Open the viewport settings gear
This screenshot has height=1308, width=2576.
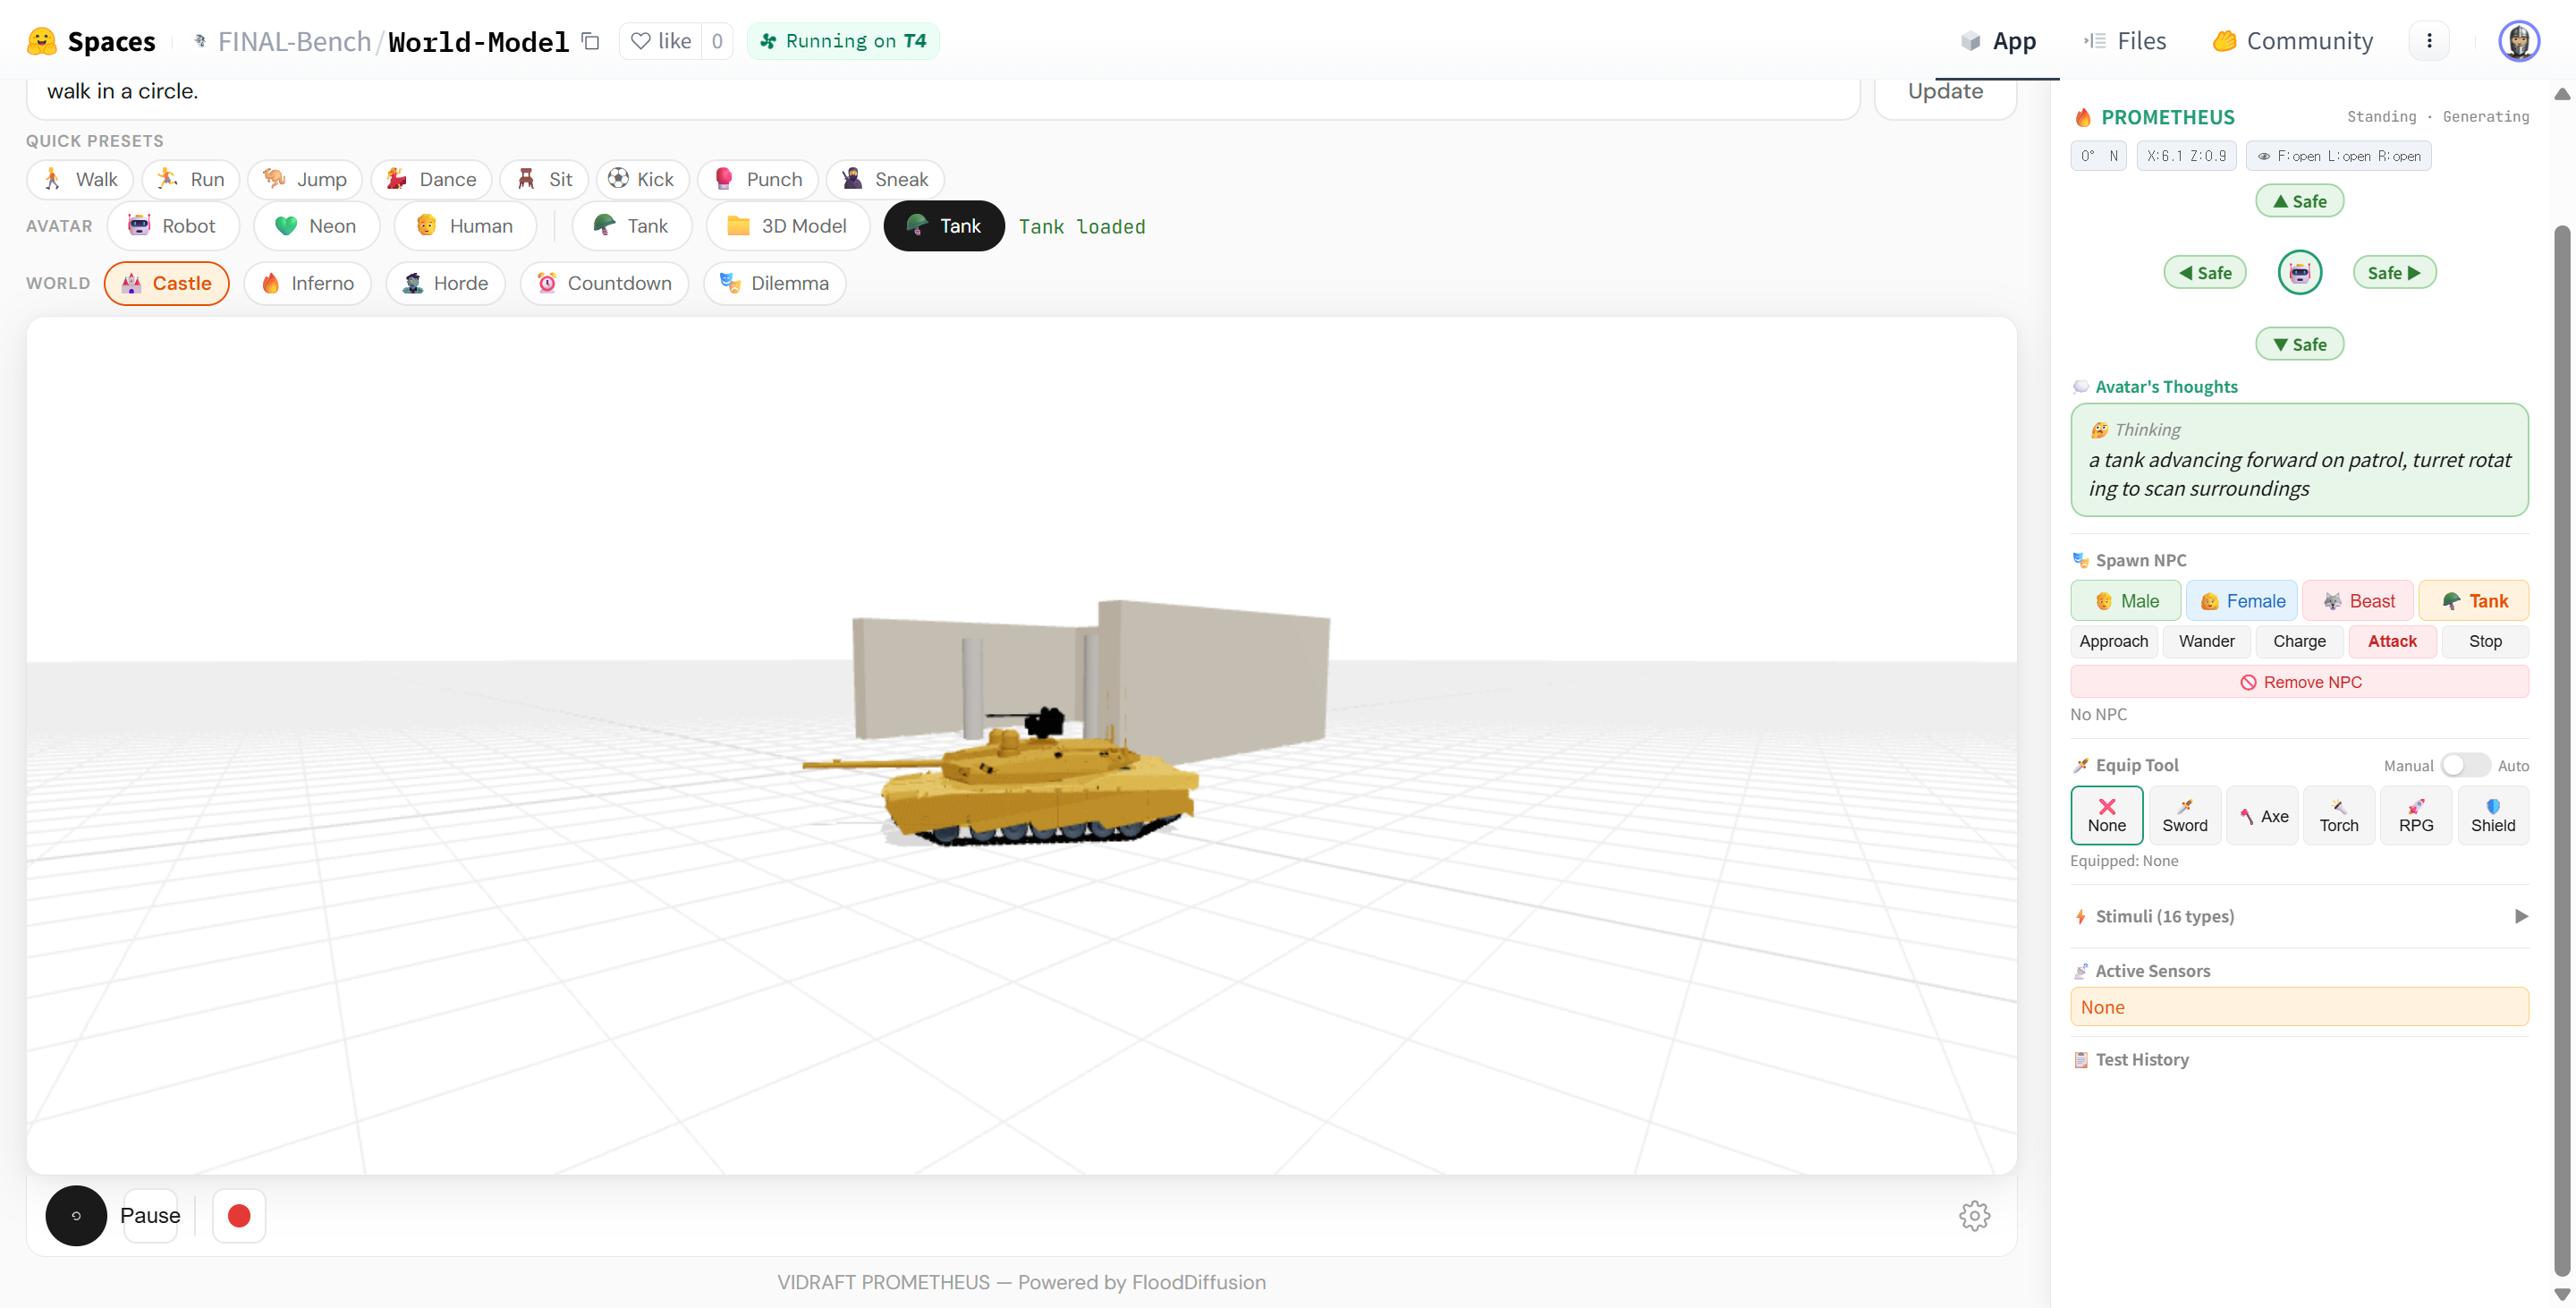(1973, 1215)
